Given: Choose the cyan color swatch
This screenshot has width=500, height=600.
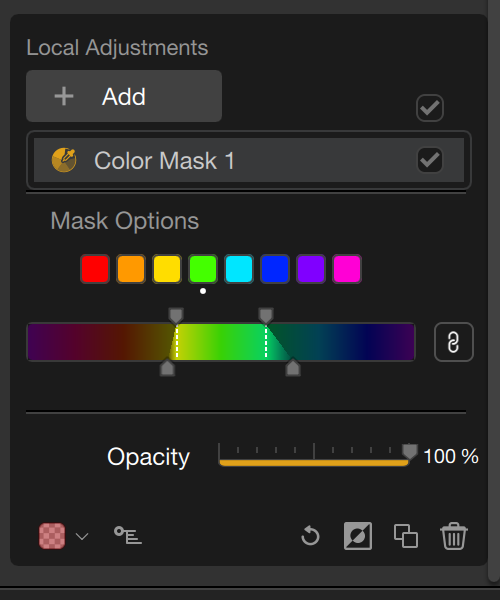Looking at the screenshot, I should (239, 269).
